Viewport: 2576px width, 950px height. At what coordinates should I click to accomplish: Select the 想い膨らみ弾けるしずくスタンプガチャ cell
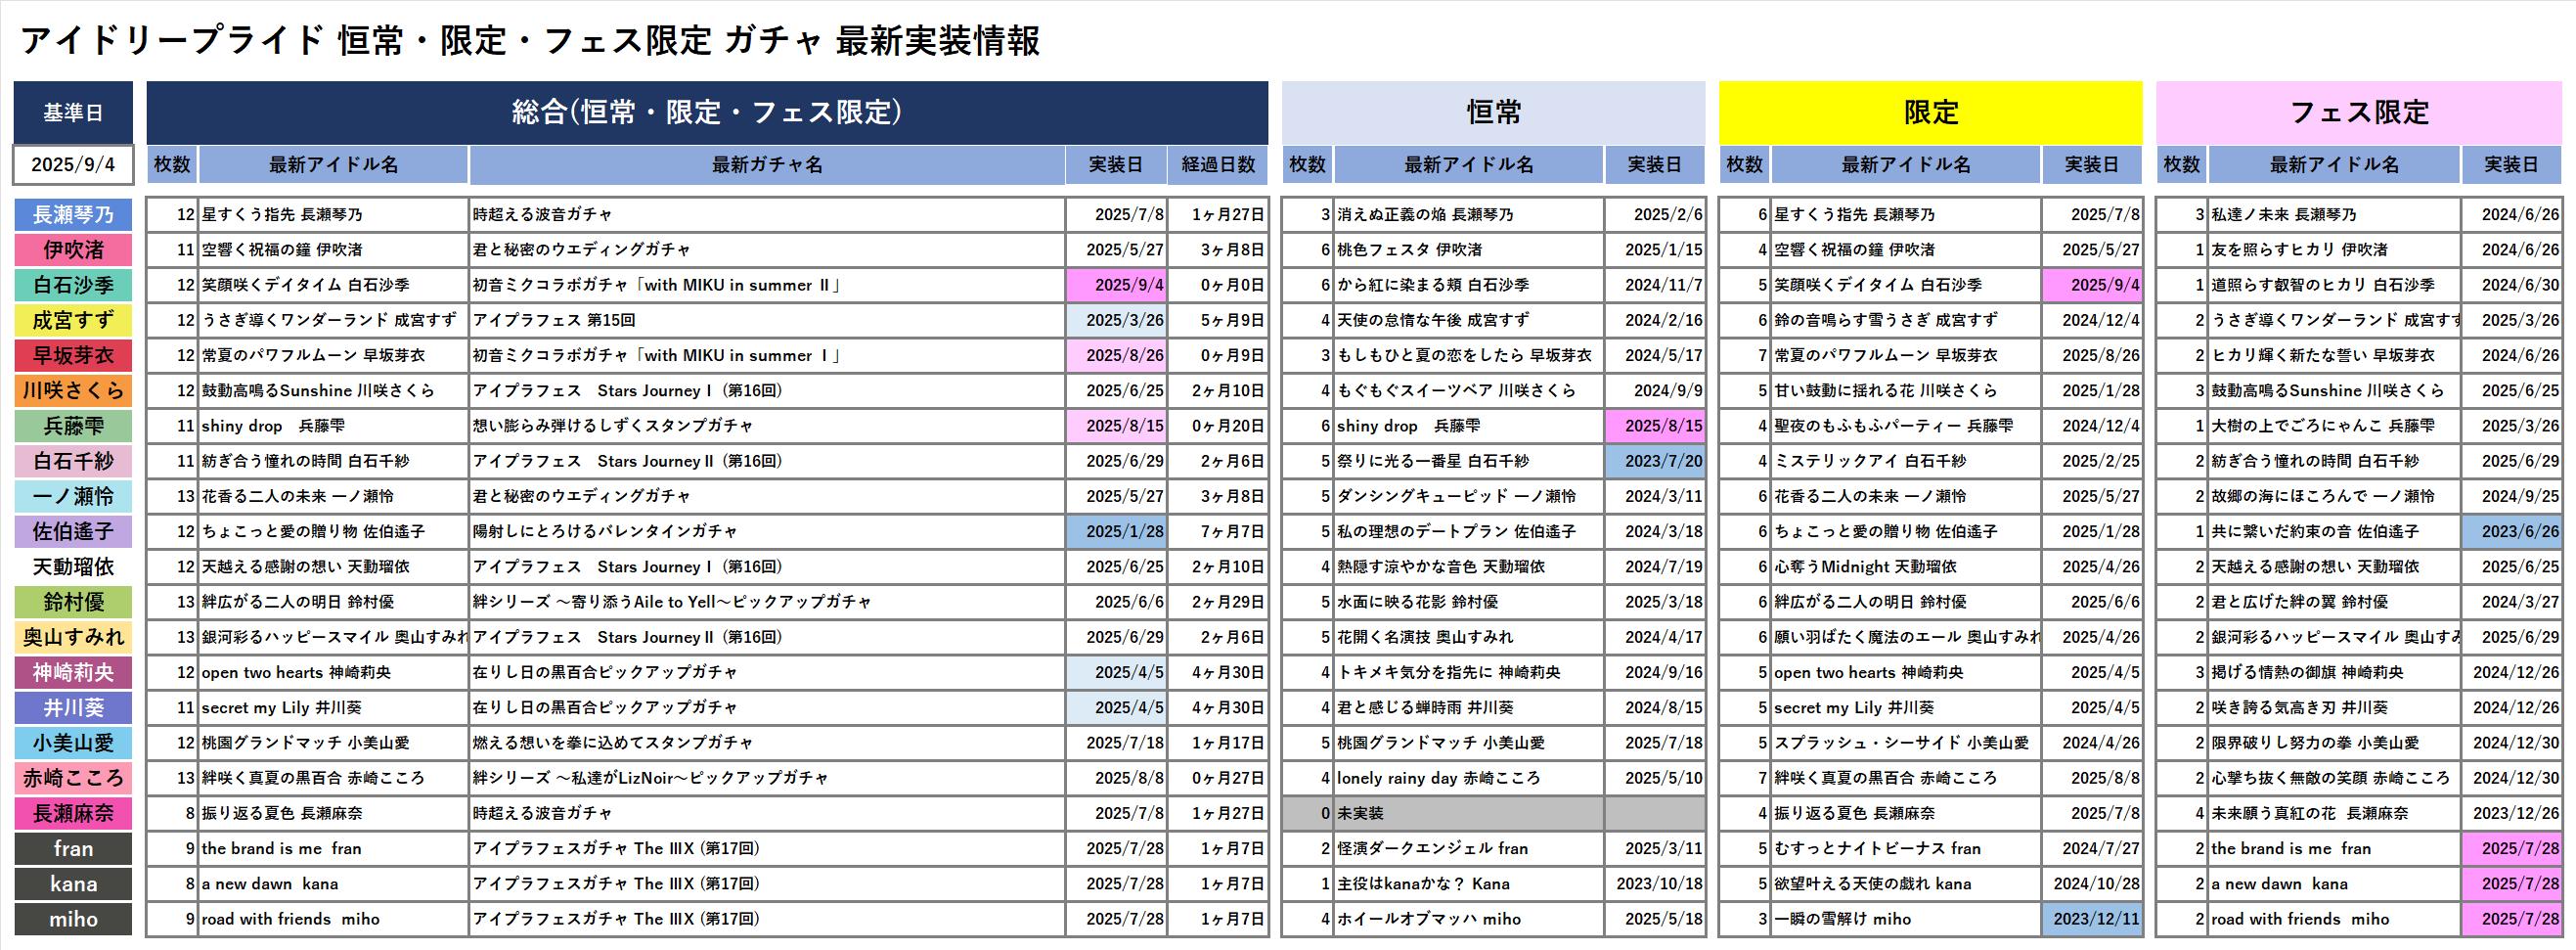coord(766,426)
